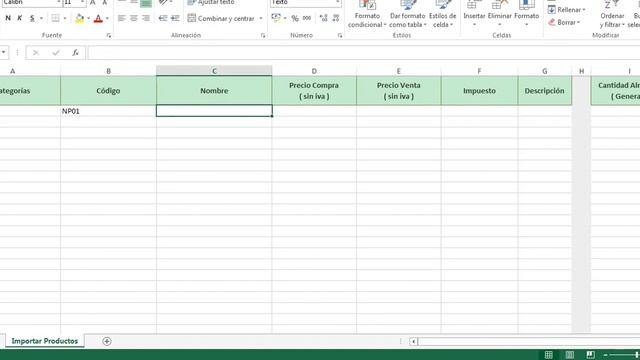The width and height of the screenshot is (640, 360).
Task: Click the Código header cell
Action: 109,91
